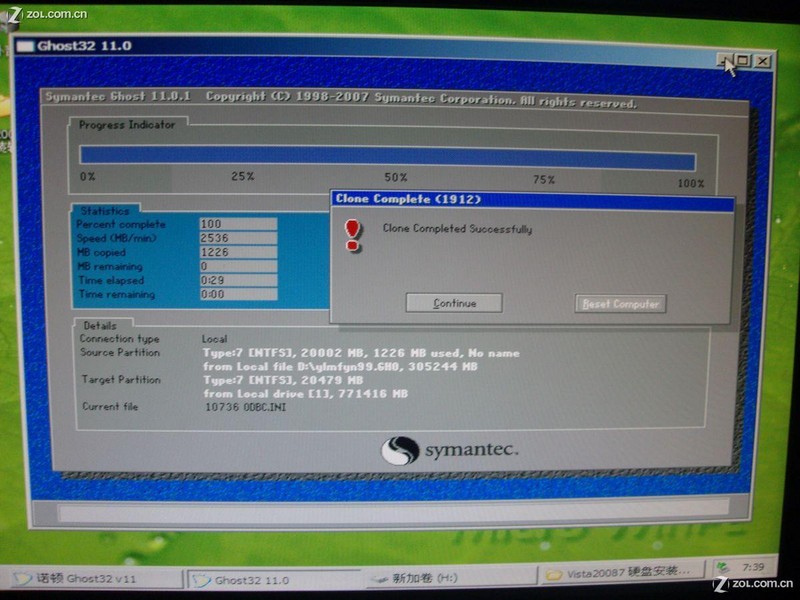This screenshot has height=600, width=800.
Task: Switch to Ghost32 11.0 taskbar item
Action: 274,580
